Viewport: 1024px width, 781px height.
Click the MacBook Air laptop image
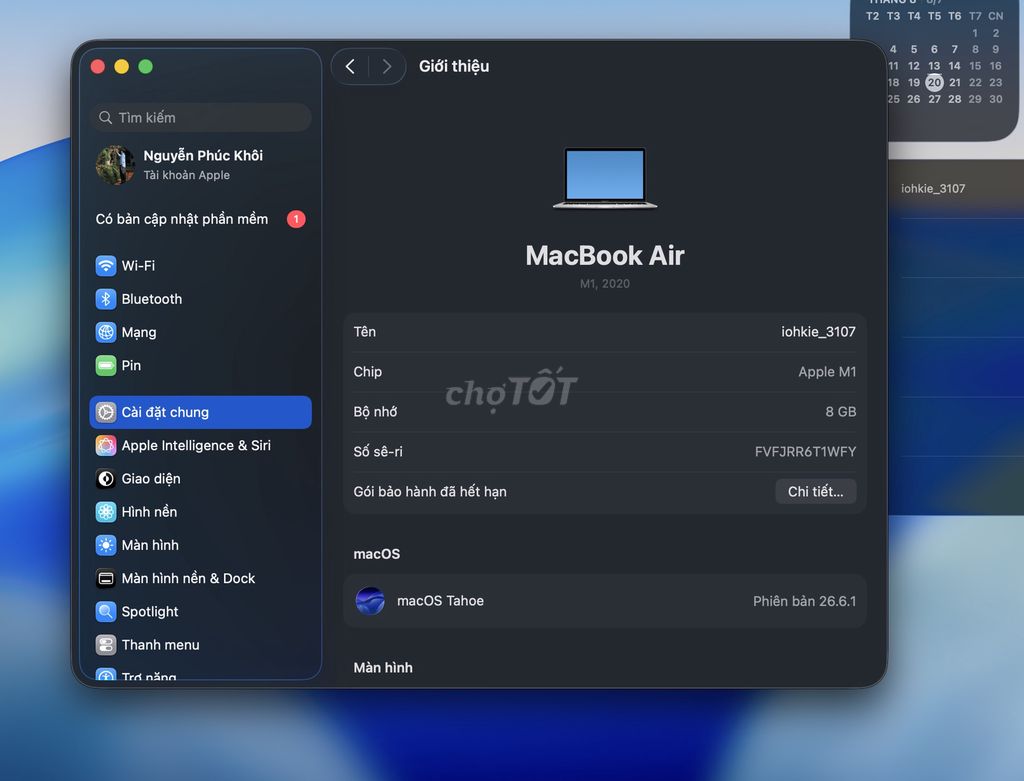tap(605, 178)
